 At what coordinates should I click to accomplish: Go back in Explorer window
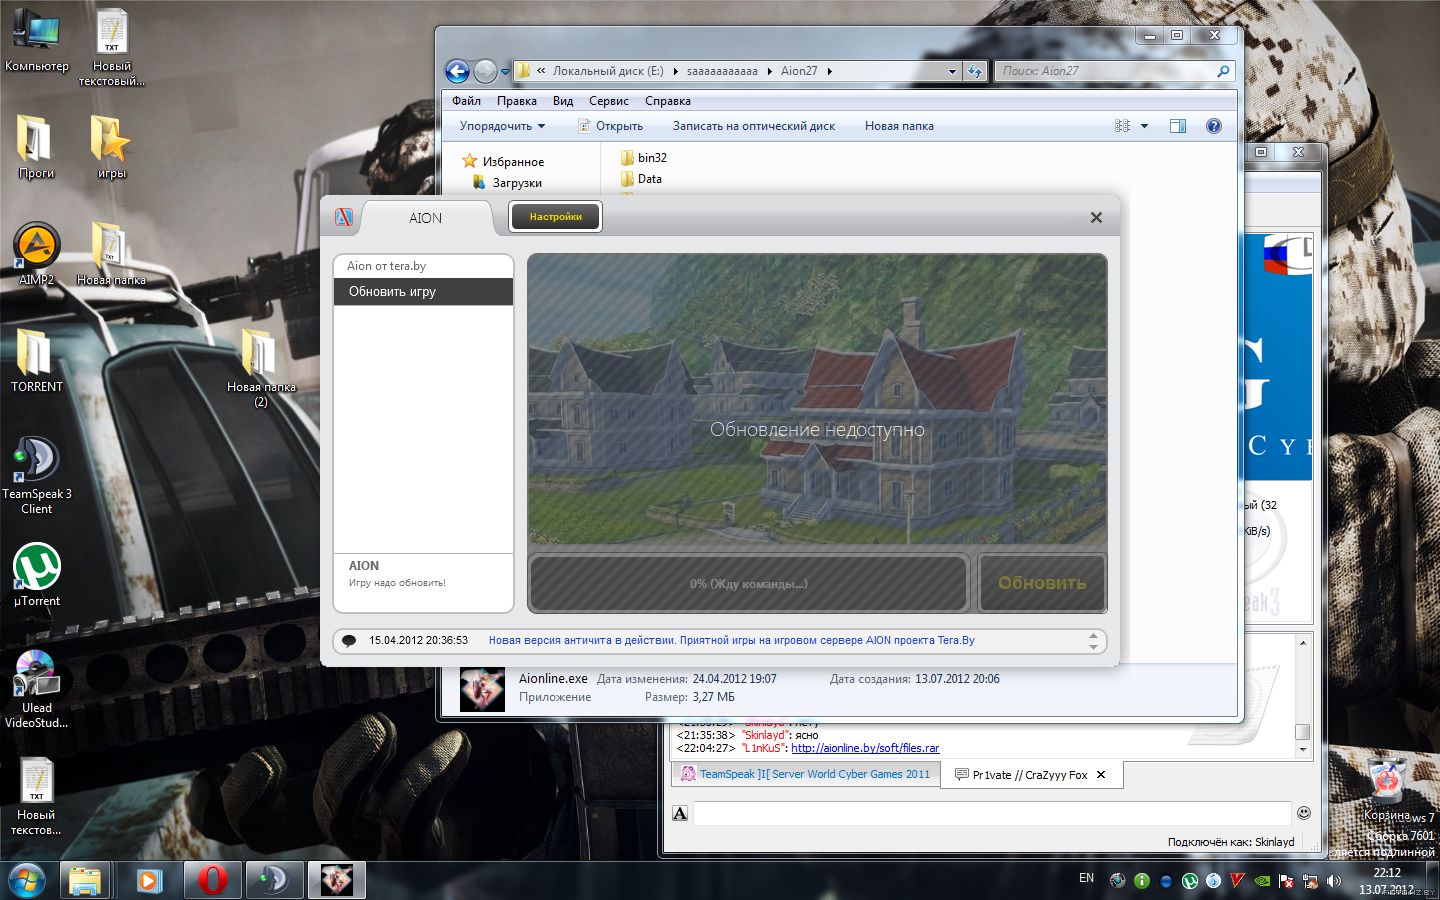click(x=457, y=71)
